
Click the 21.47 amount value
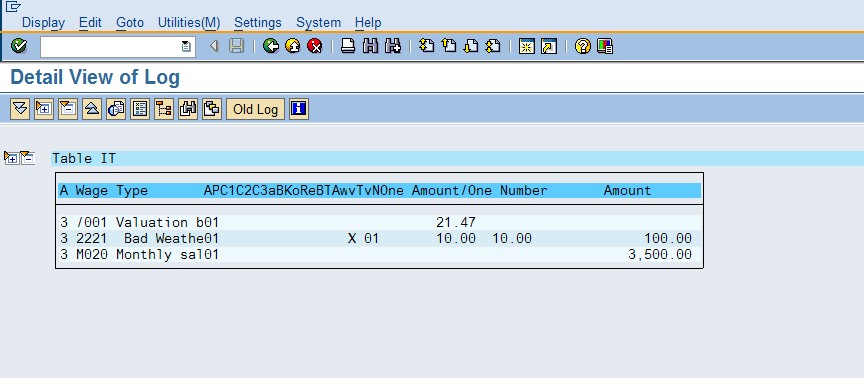(456, 223)
